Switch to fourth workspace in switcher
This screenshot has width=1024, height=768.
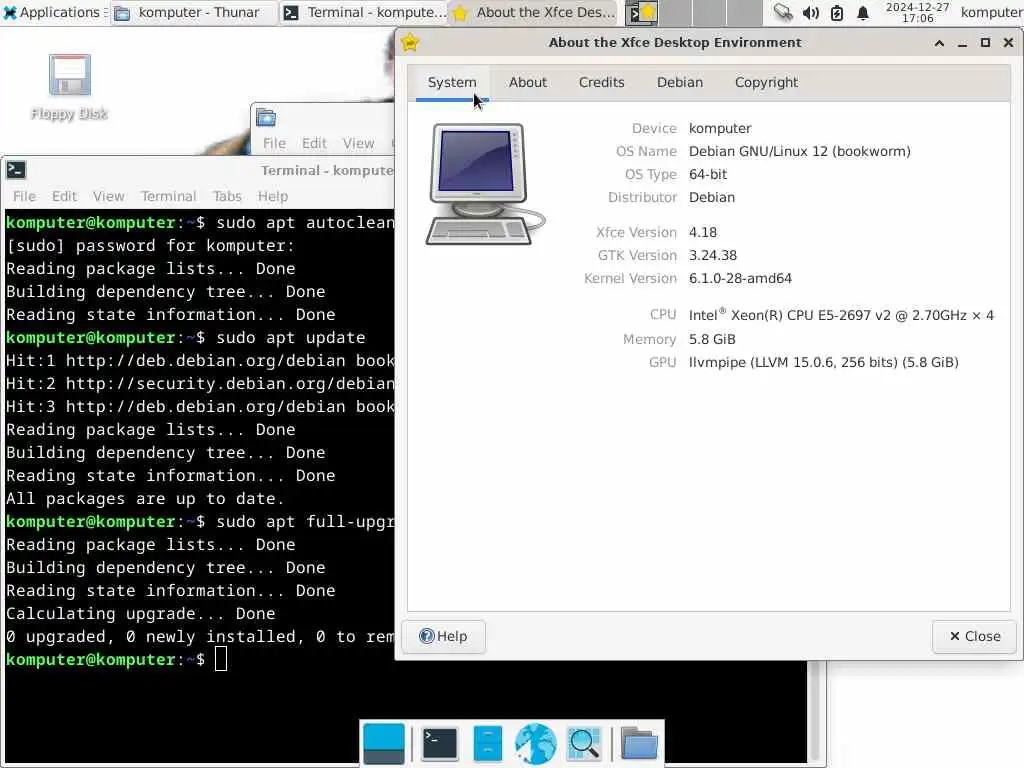coord(744,12)
